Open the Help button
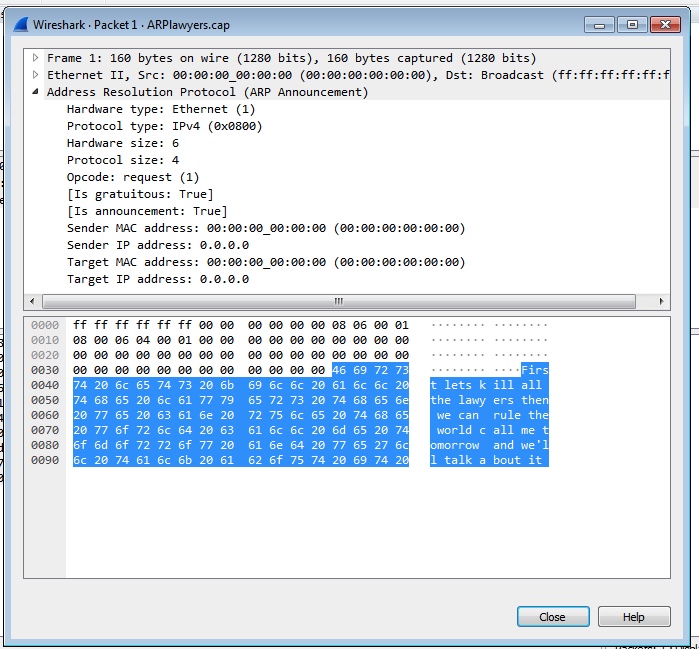The image size is (699, 649). [x=633, y=617]
